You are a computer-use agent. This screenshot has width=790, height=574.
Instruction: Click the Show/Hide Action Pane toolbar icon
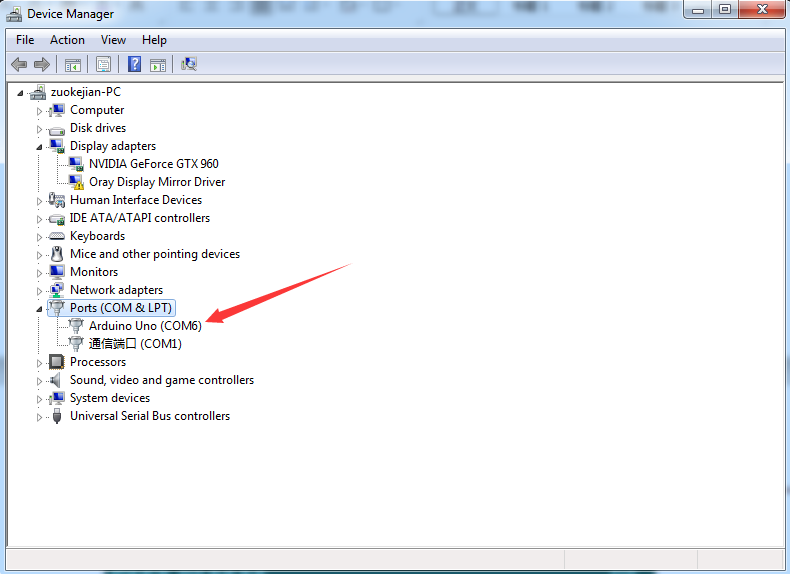pyautogui.click(x=158, y=65)
